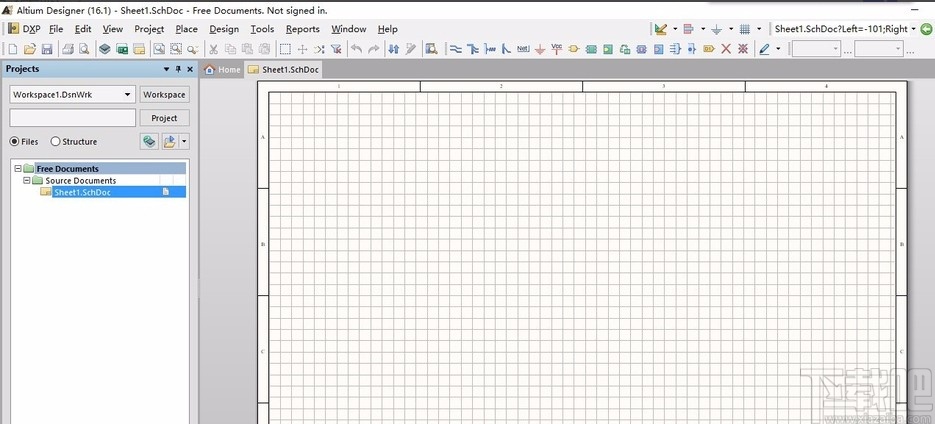Select Sheet1.SchDoc in the project tree

point(82,192)
